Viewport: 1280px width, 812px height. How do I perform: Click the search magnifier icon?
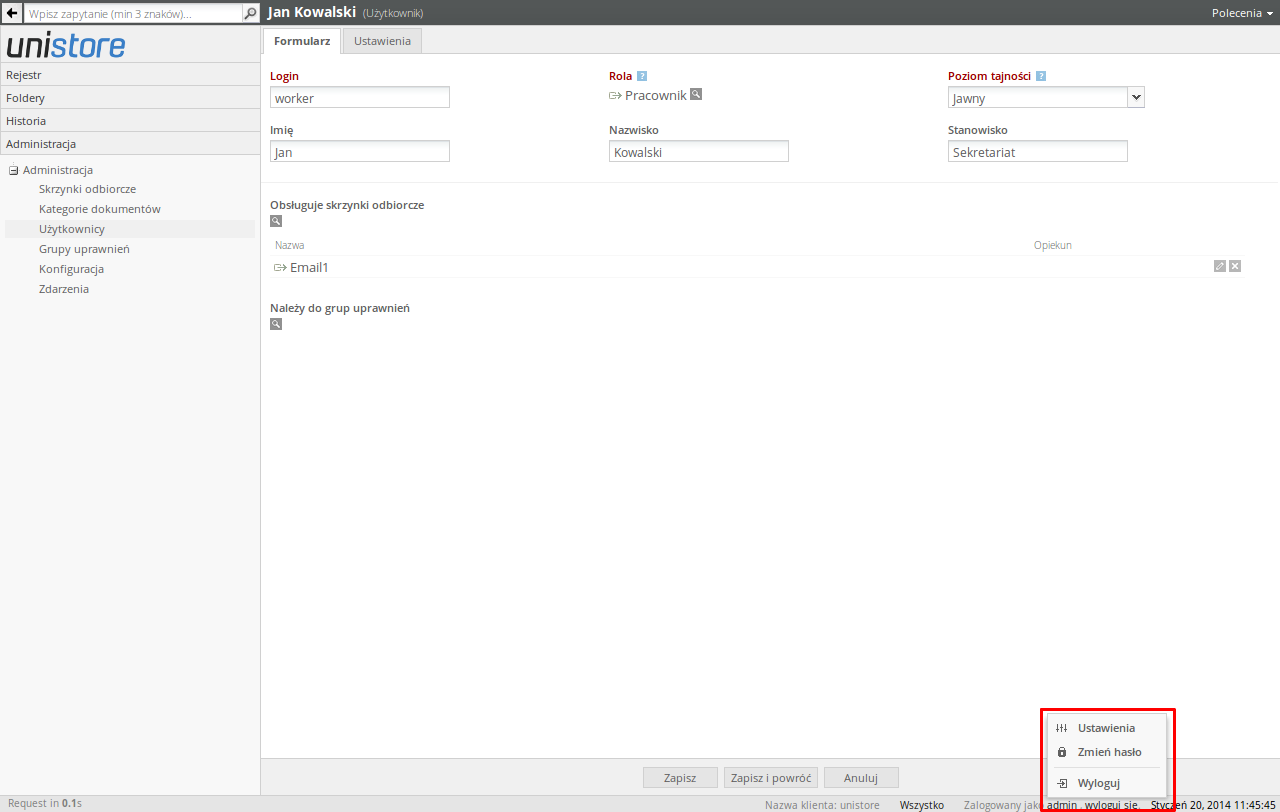251,14
